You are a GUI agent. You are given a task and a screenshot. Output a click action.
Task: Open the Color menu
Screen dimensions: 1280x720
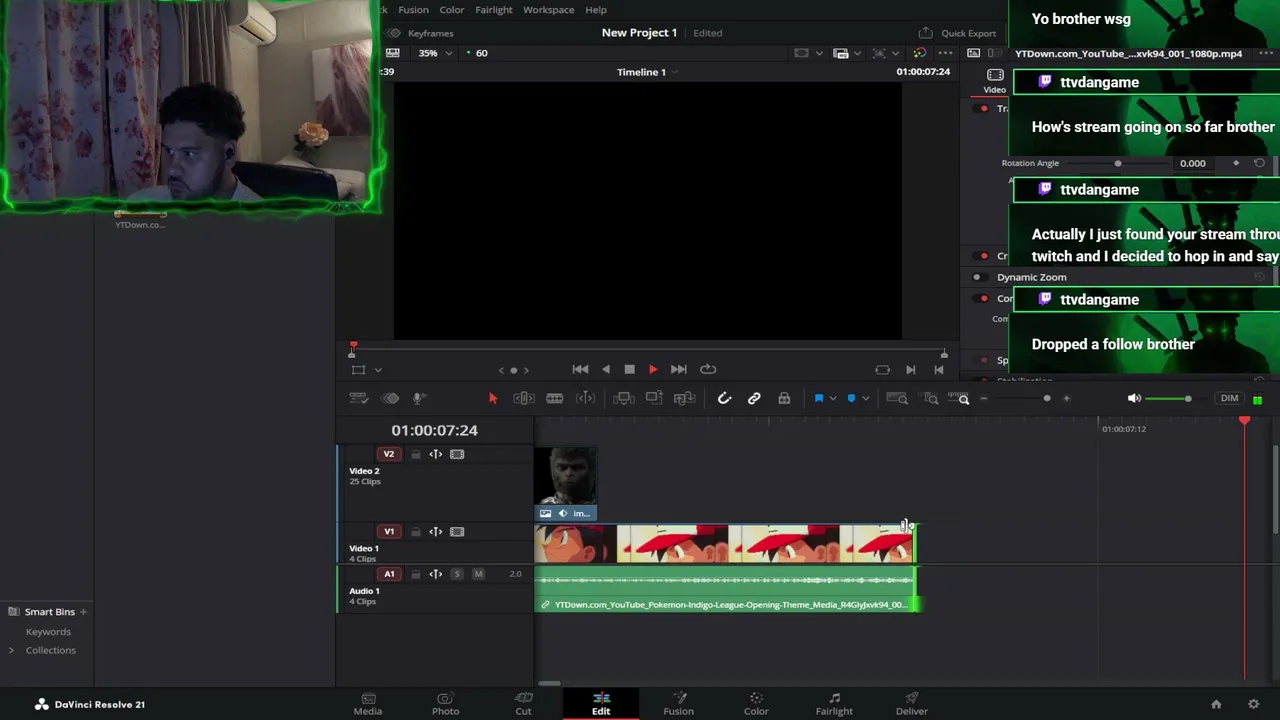coord(451,10)
